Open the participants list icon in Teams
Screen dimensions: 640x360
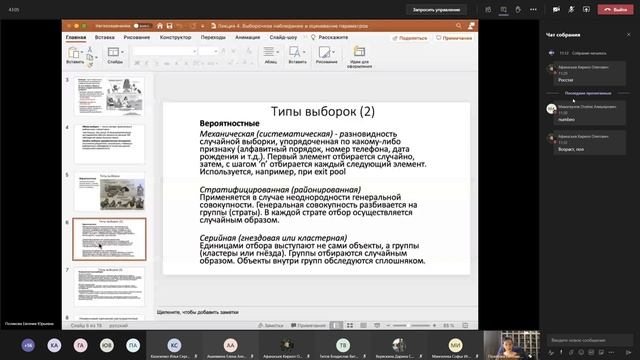488,9
